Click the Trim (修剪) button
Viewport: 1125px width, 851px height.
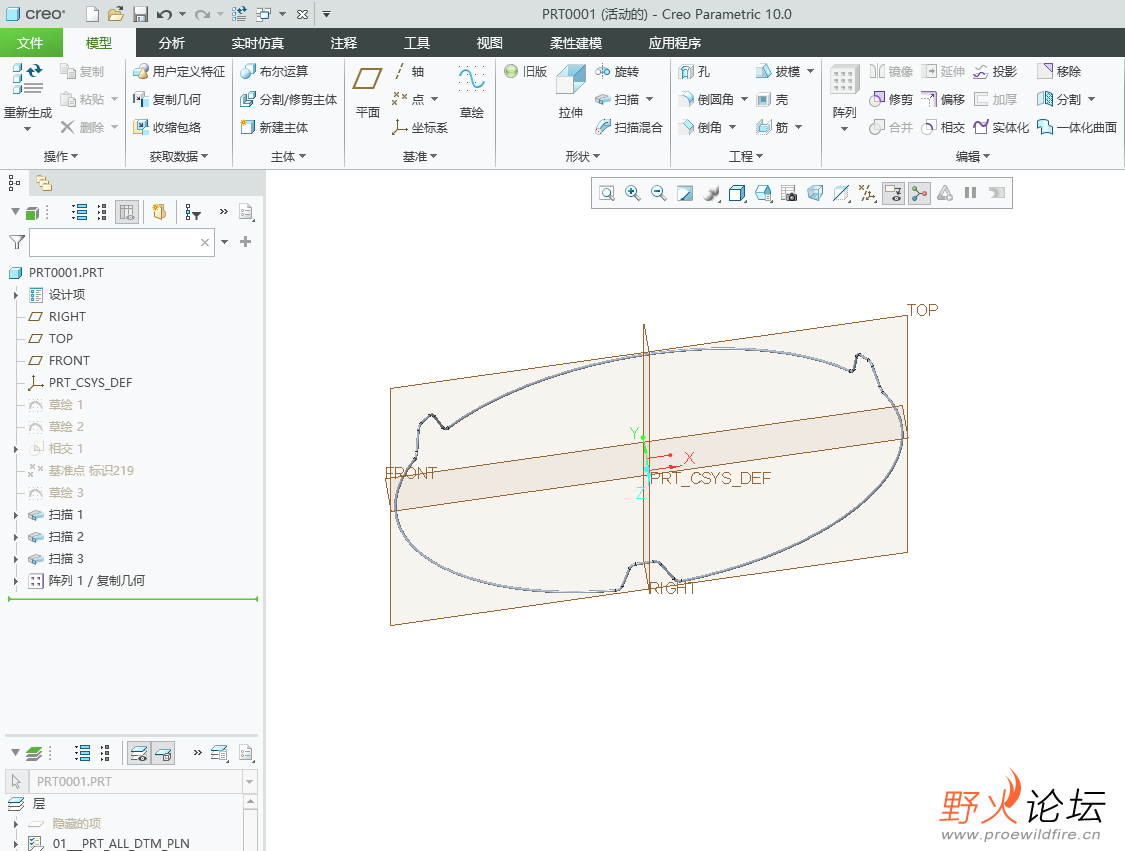(891, 99)
